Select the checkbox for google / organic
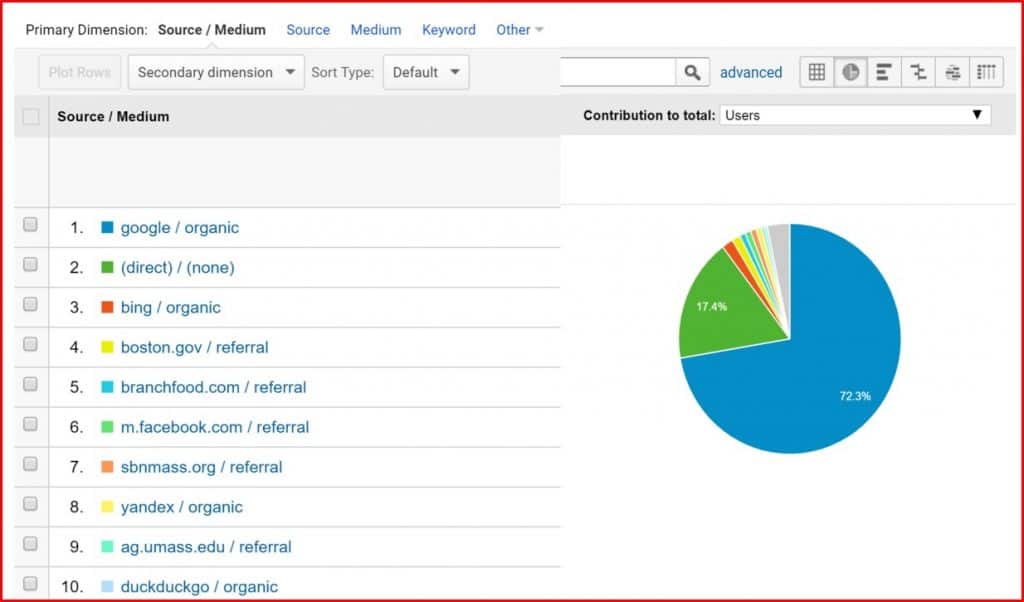This screenshot has height=602, width=1024. click(x=31, y=225)
